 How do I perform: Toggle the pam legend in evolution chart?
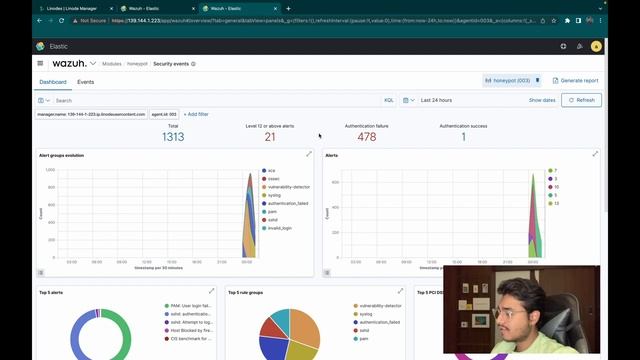tap(269, 211)
